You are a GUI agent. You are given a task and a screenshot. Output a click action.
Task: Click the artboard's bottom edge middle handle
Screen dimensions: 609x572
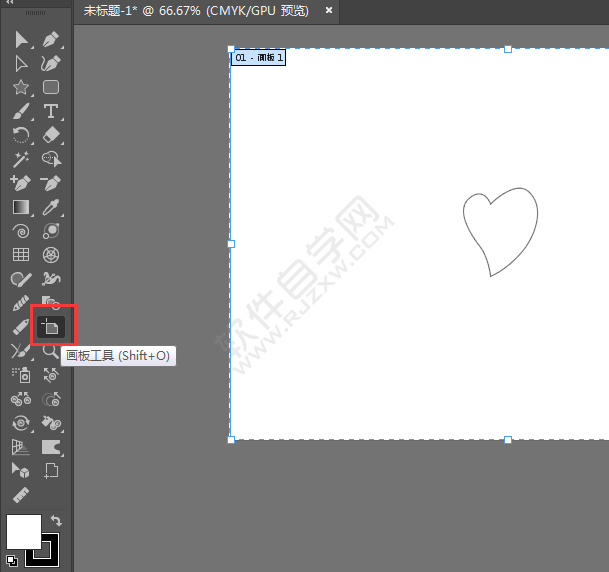tap(508, 440)
